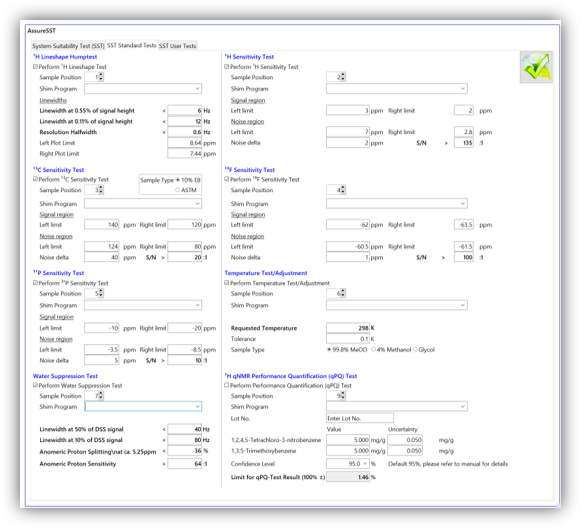Open Shim Program dropdown in 13C Sensitivity Test
Image resolution: width=581 pixels, height=528 pixels.
click(143, 203)
